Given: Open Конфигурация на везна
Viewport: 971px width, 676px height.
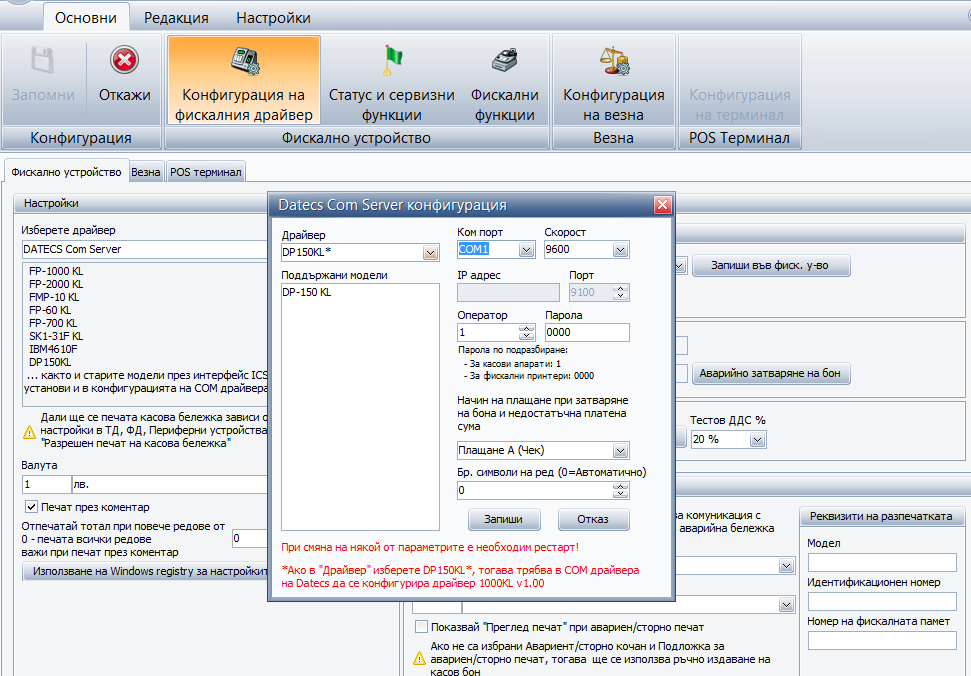Looking at the screenshot, I should tap(614, 80).
